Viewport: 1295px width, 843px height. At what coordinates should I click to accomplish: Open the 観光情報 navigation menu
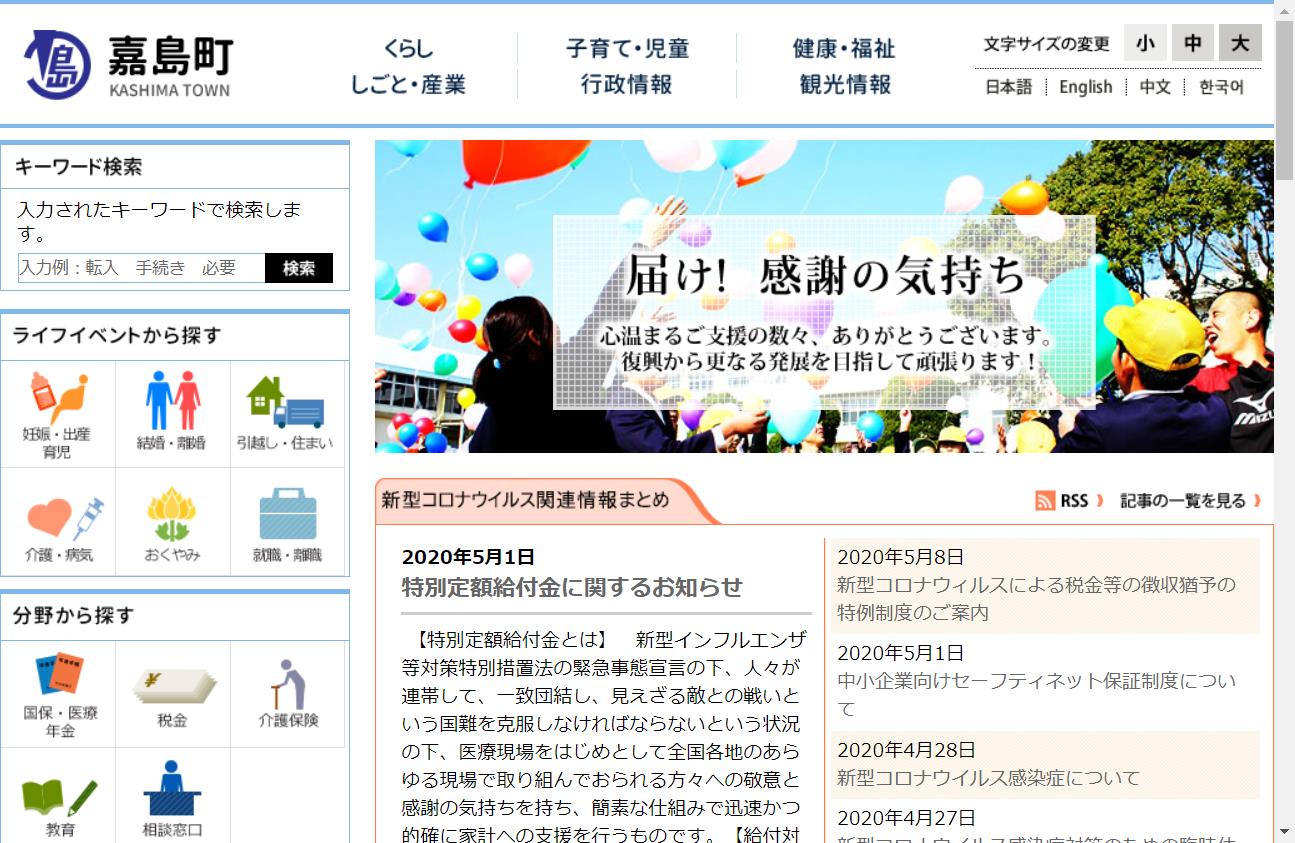[x=845, y=85]
